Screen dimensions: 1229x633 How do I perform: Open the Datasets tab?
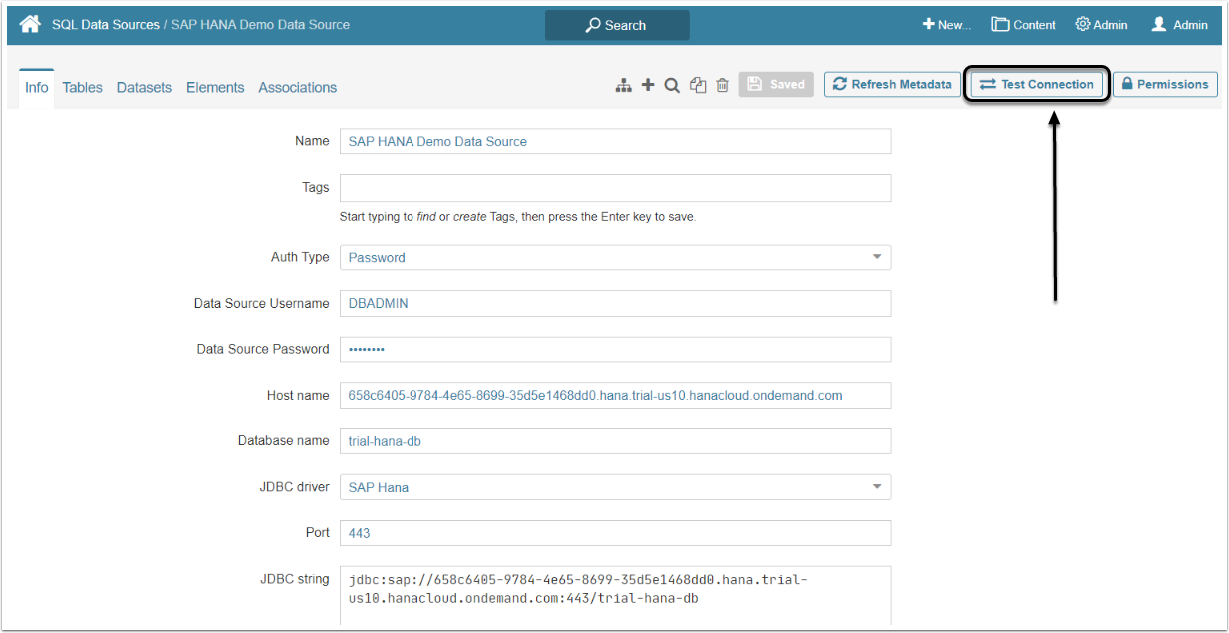click(x=144, y=88)
